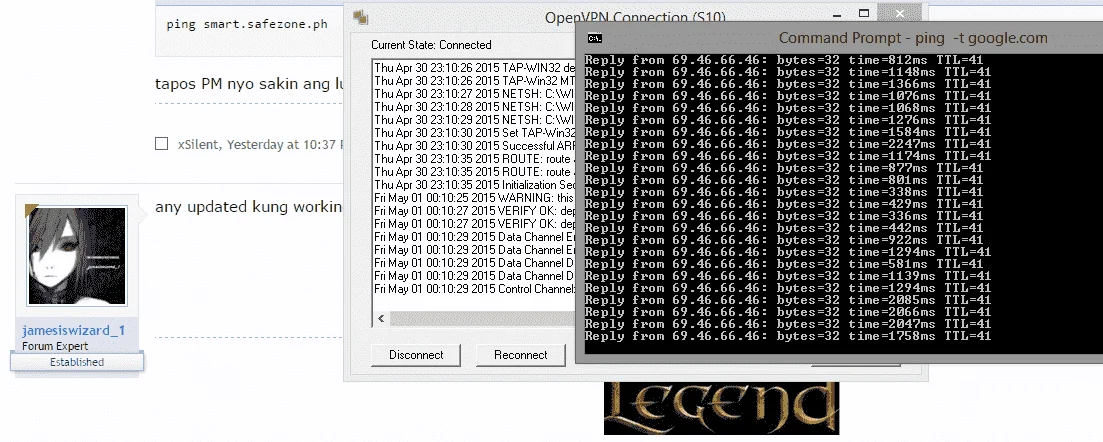This screenshot has height=442, width=1103.
Task: Click the Established badge under jamesiswizard_1
Action: click(x=77, y=362)
